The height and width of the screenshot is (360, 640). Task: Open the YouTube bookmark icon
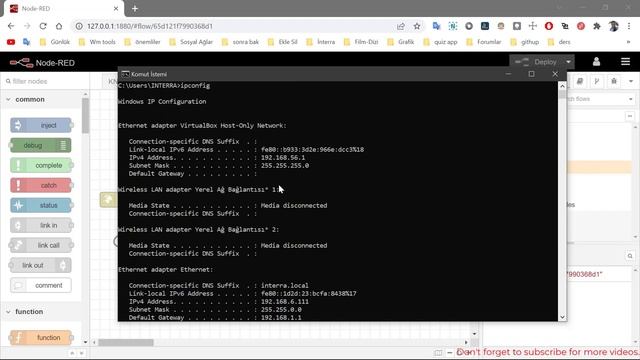11,42
